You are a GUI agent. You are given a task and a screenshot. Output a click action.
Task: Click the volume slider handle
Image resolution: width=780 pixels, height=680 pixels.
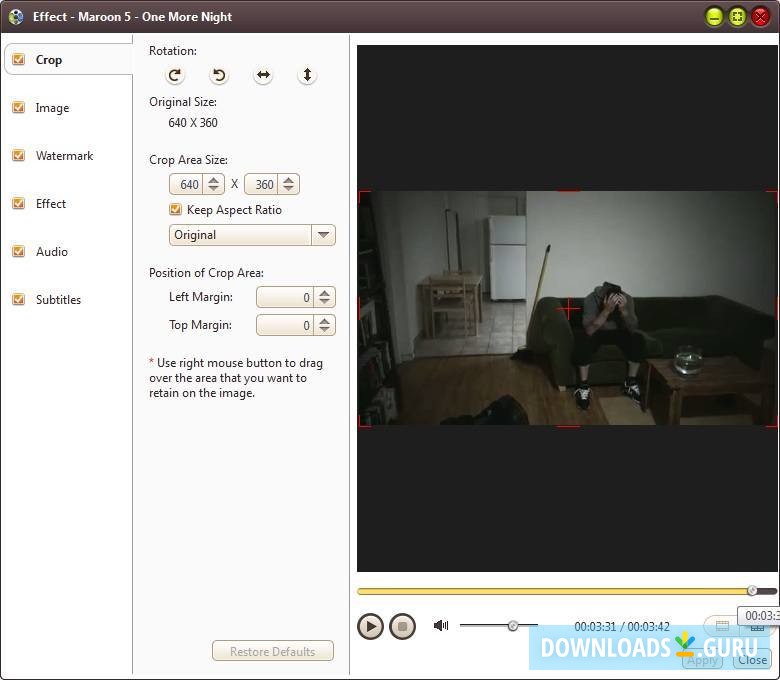[x=512, y=625]
